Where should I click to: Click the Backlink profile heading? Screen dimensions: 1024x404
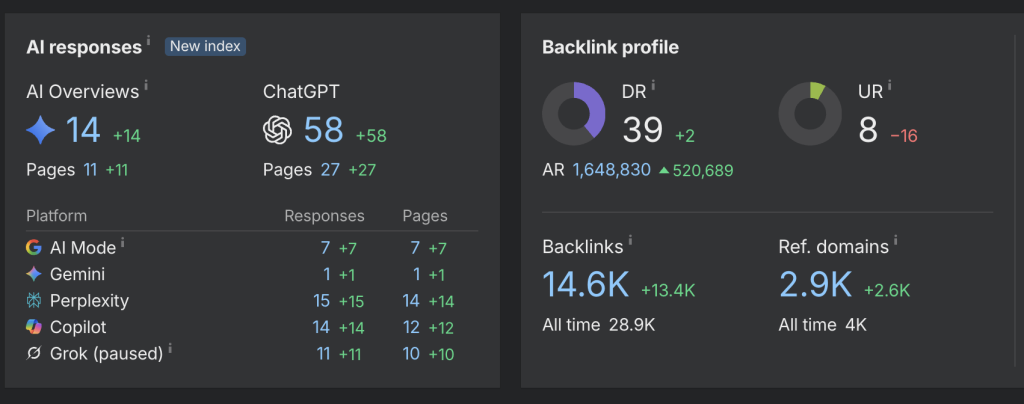[x=610, y=48]
